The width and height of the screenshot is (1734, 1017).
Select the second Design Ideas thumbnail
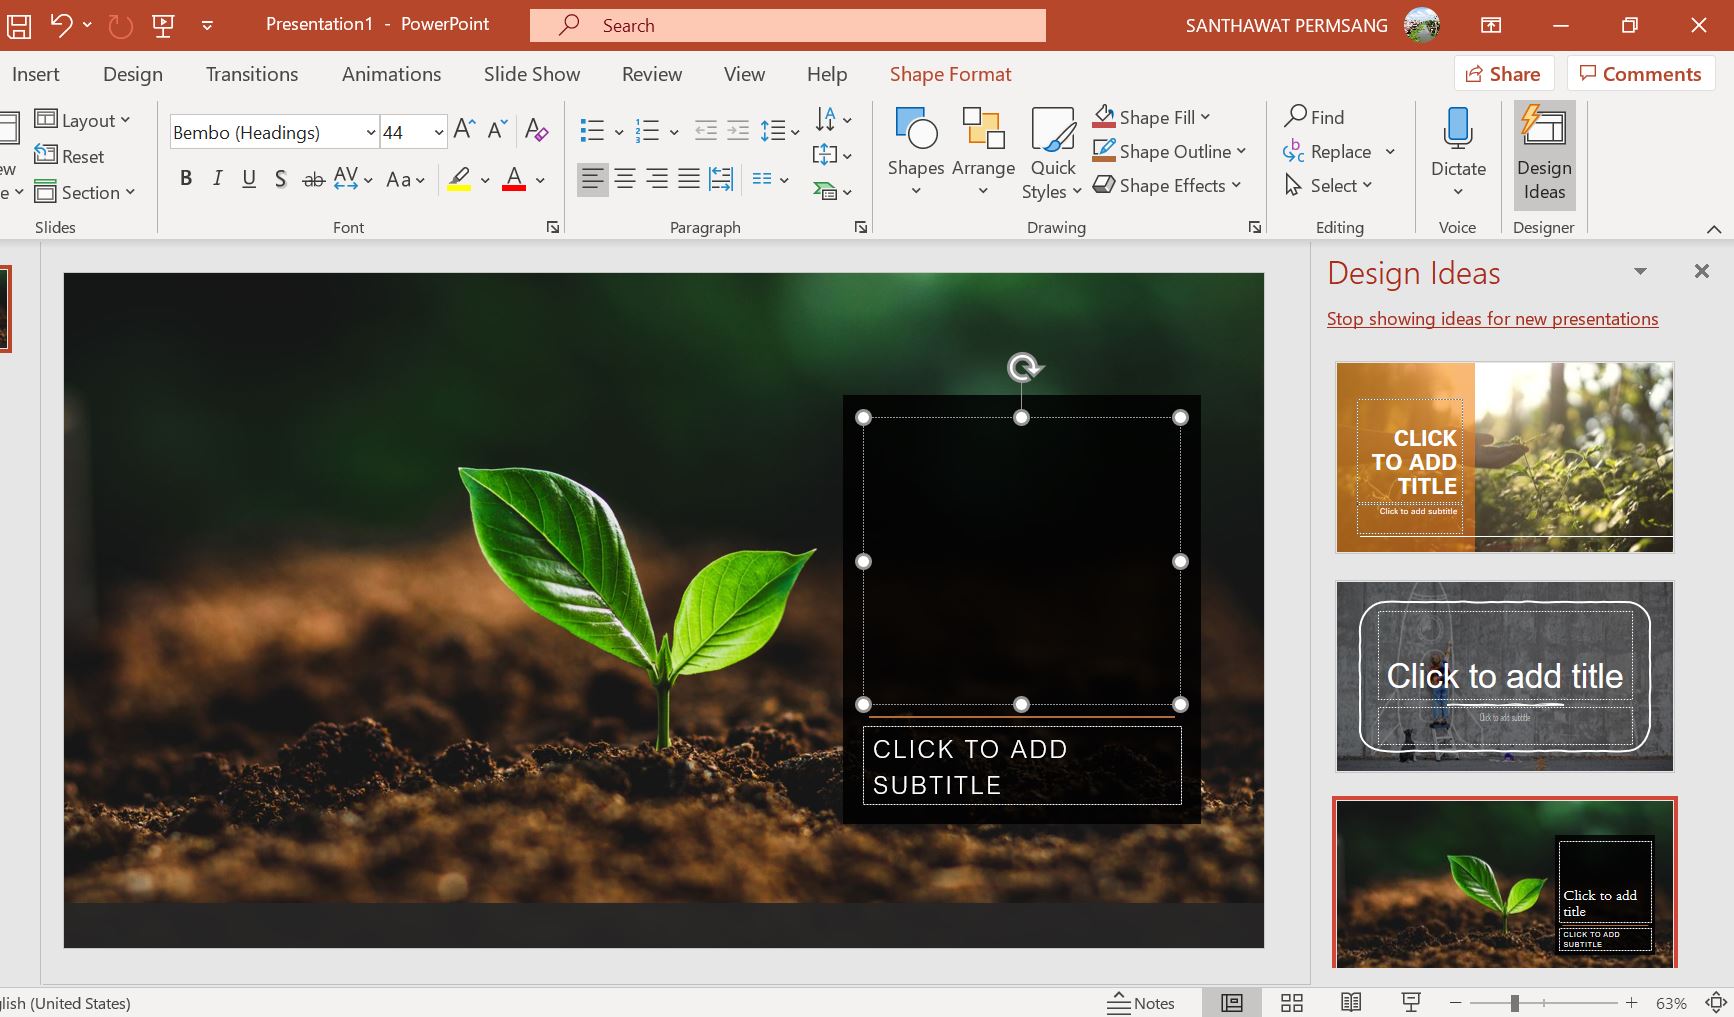[1503, 676]
